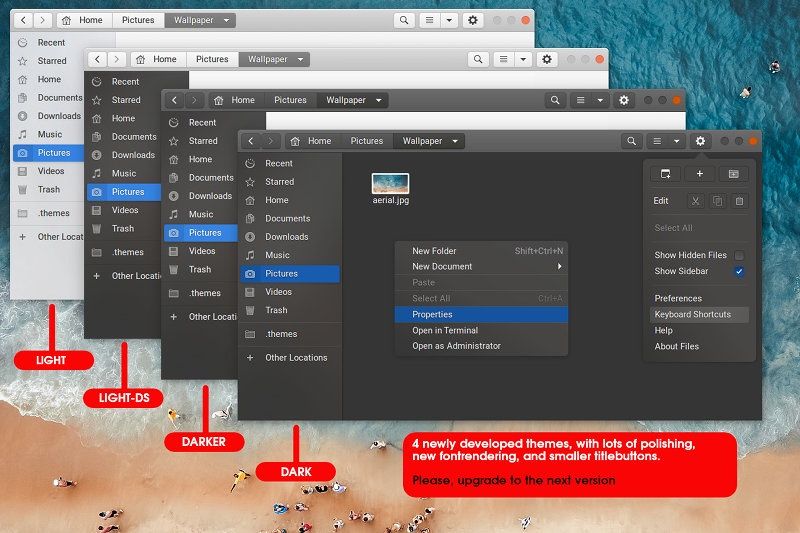Open view options dropdown in Darker window

click(600, 100)
